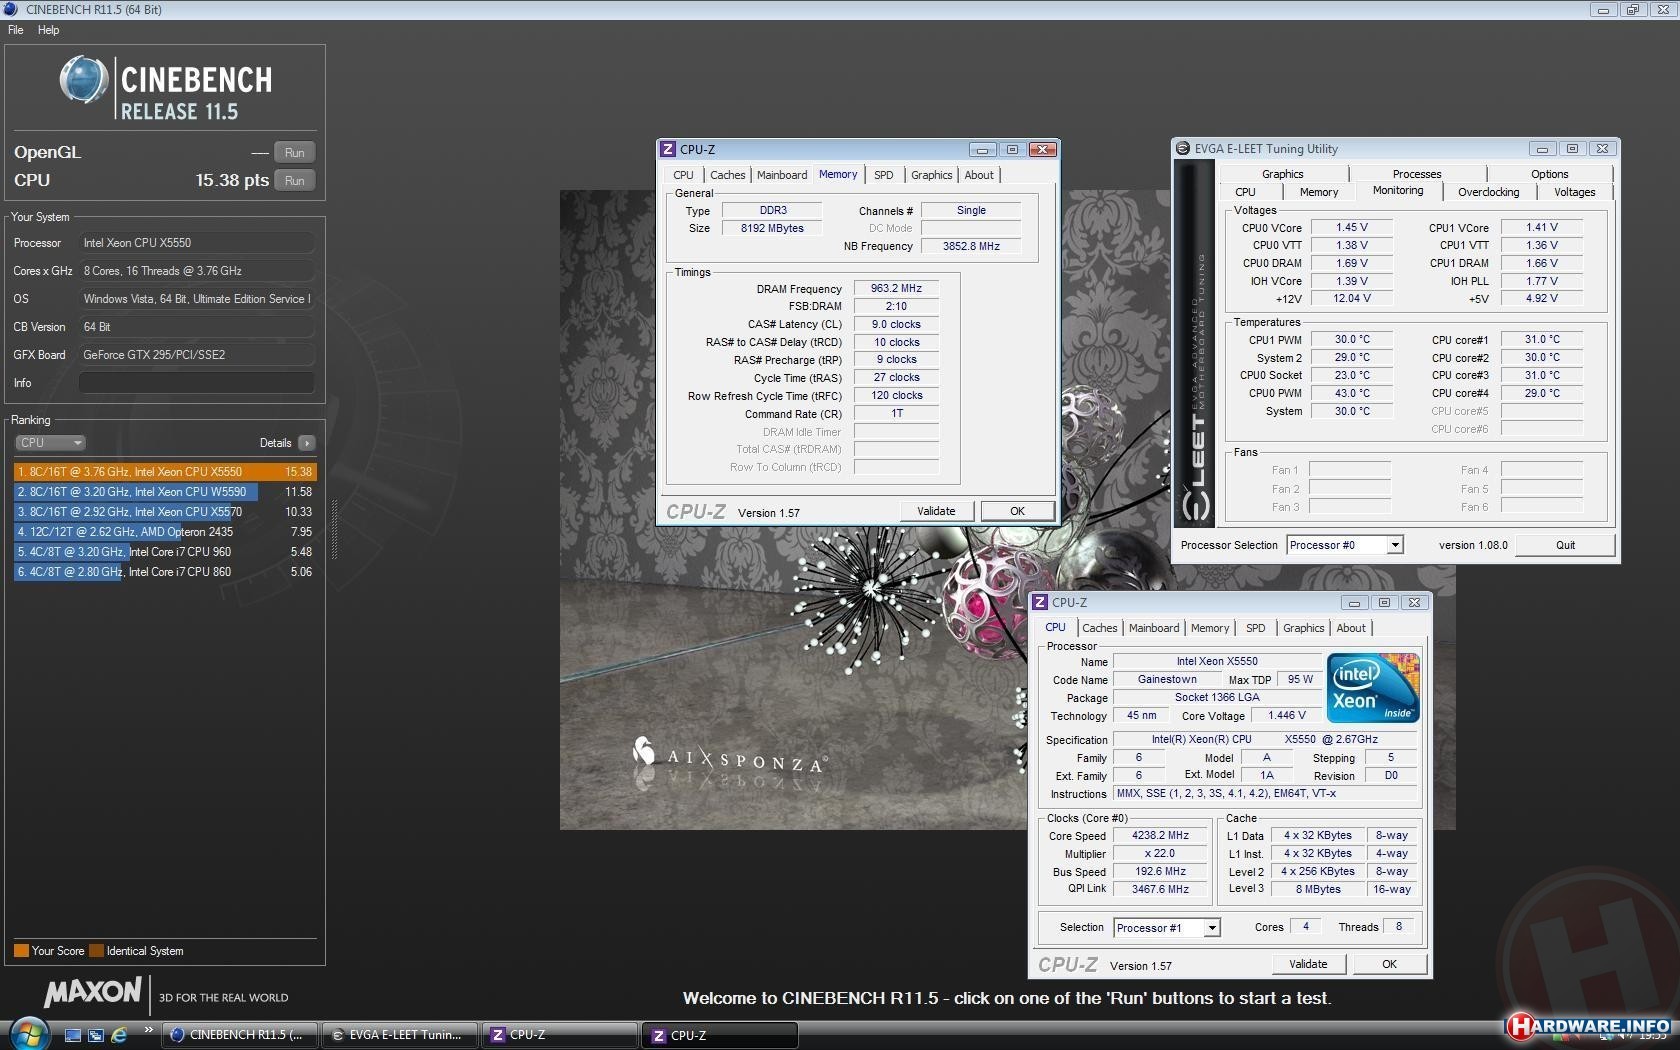Switch to Graphics tab in EVGA E-LEET
The height and width of the screenshot is (1050, 1680).
(x=1282, y=174)
